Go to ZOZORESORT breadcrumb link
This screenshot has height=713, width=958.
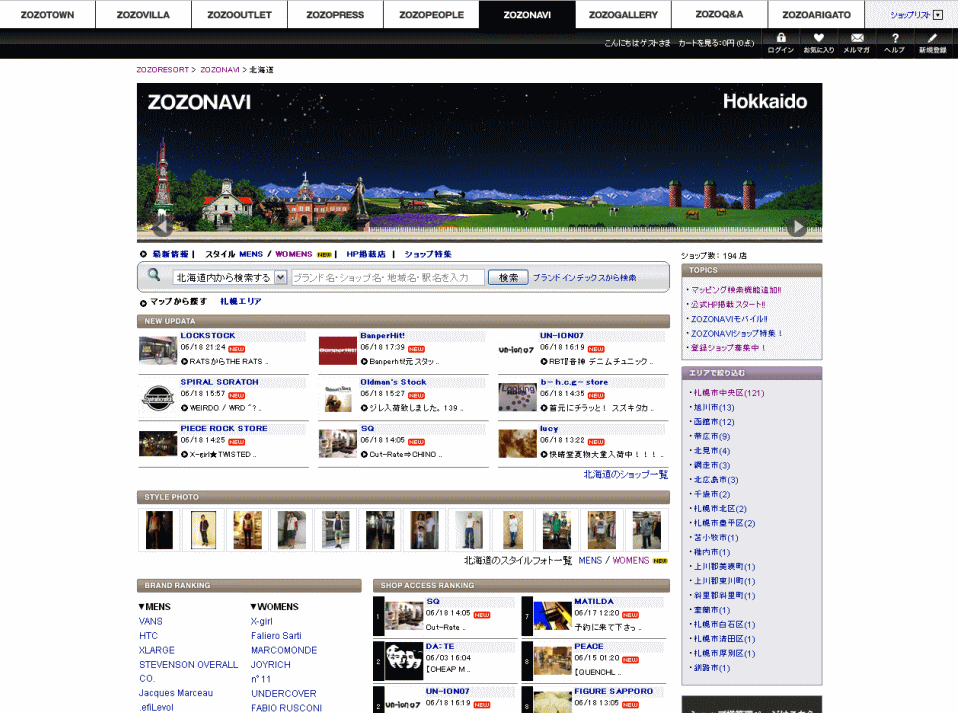point(163,70)
